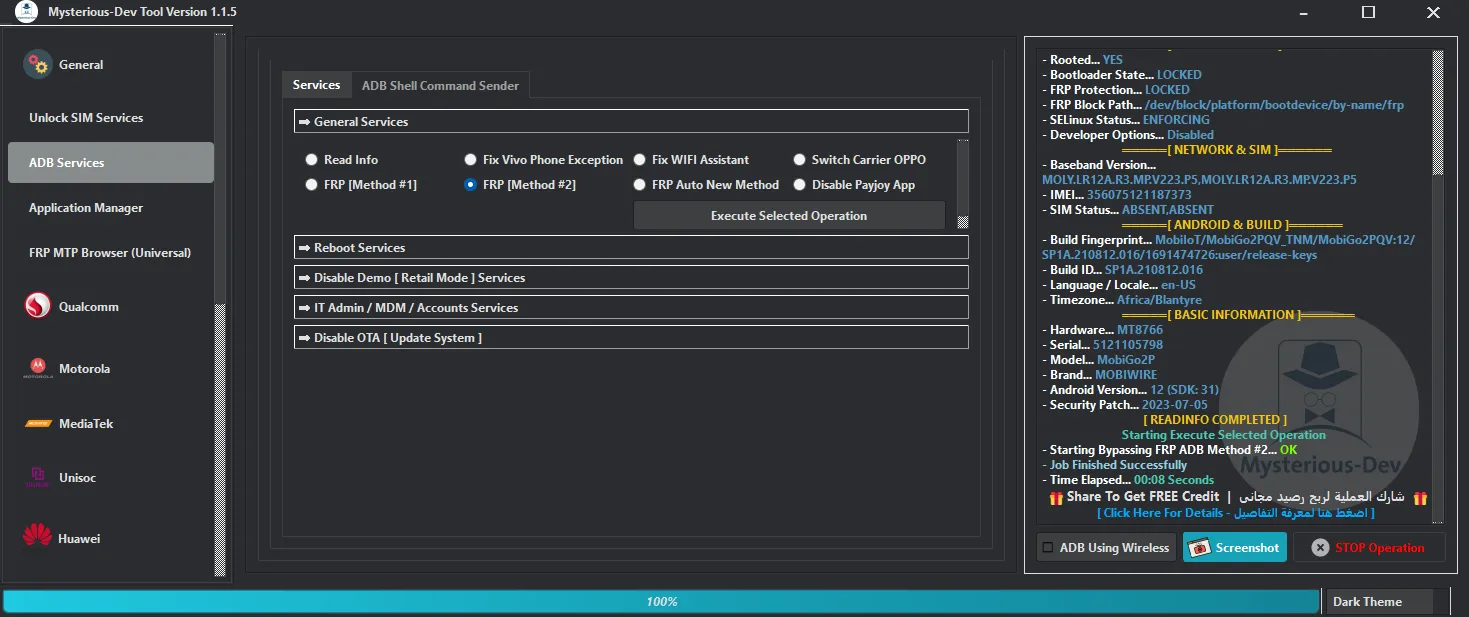Click the MediaTek logo icon
This screenshot has width=1469, height=617.
[x=38, y=424]
